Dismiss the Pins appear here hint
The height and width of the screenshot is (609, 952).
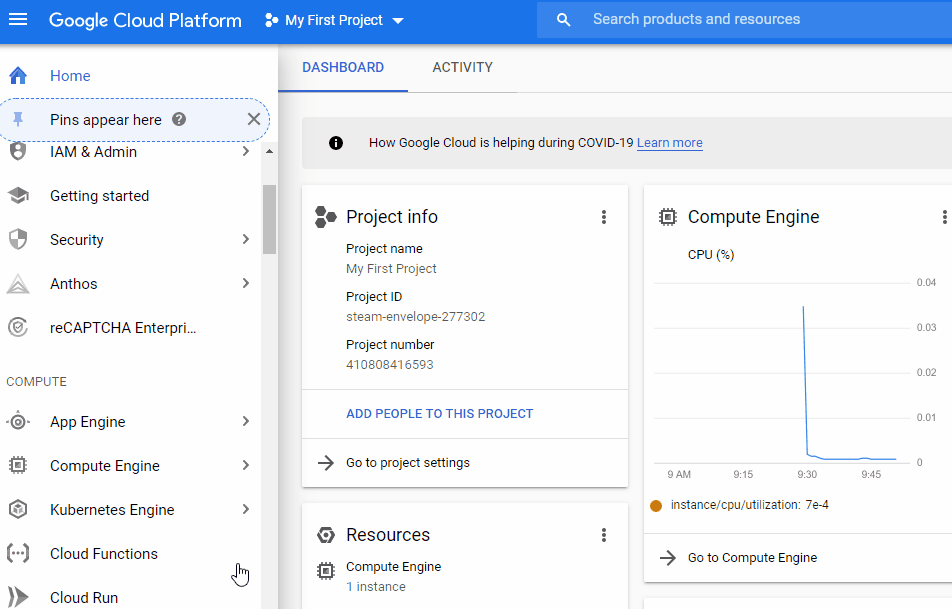point(254,119)
